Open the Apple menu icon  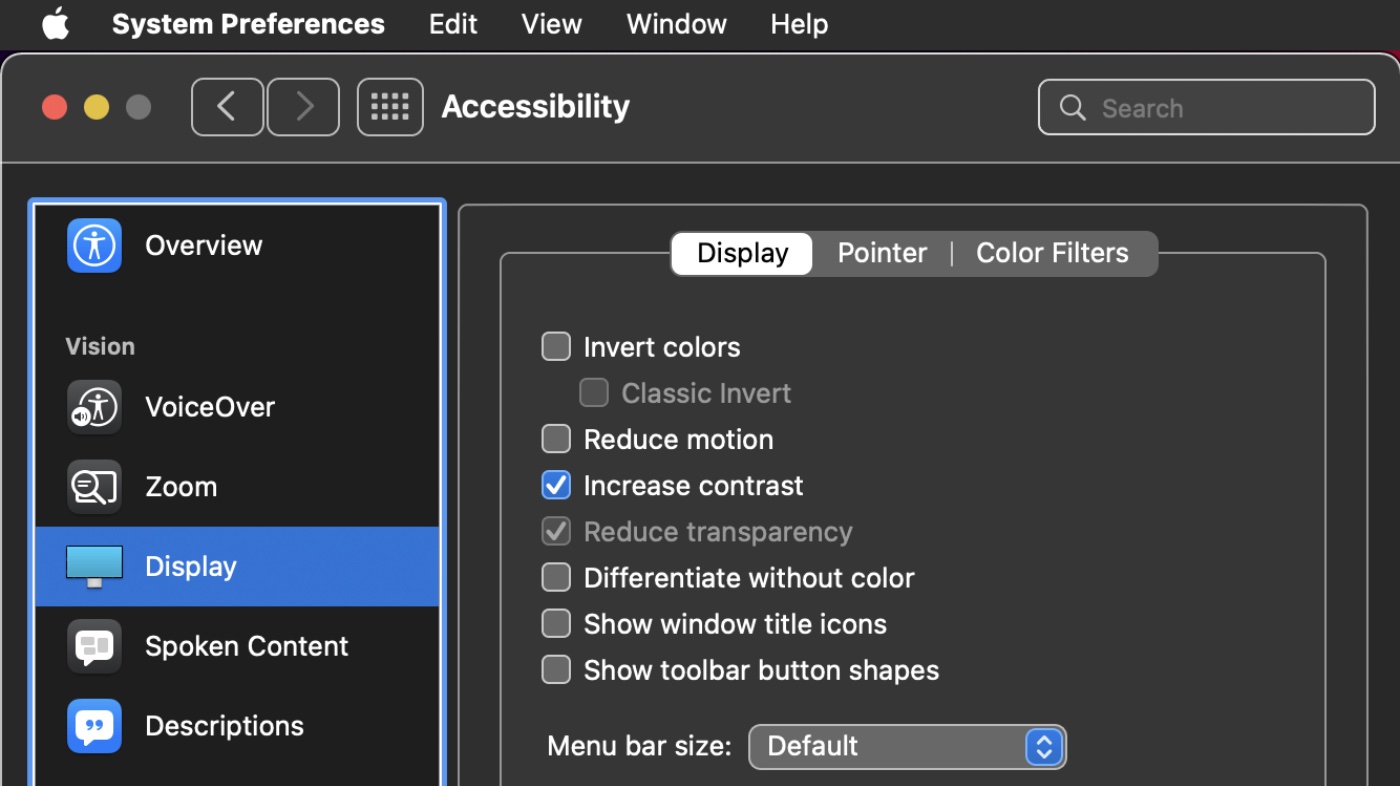click(55, 24)
